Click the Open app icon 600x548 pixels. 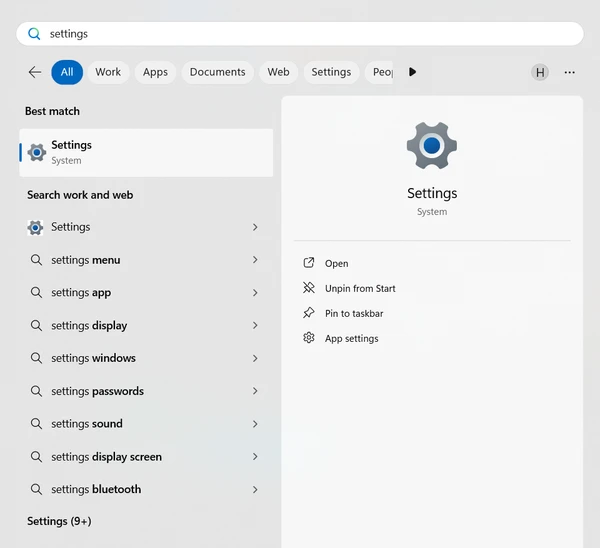point(309,263)
